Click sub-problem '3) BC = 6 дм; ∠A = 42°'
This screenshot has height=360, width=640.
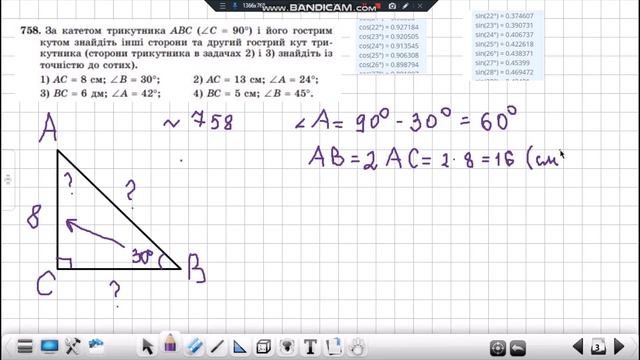[x=100, y=93]
